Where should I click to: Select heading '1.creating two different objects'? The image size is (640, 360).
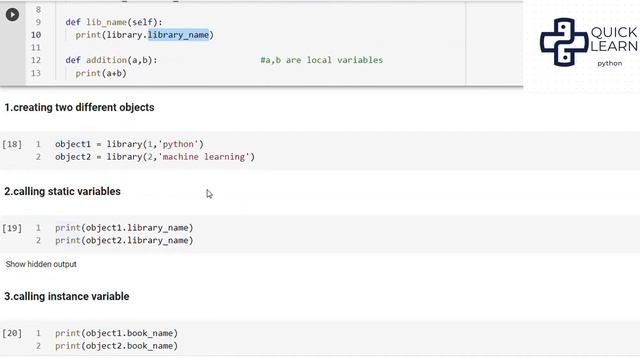pos(79,107)
